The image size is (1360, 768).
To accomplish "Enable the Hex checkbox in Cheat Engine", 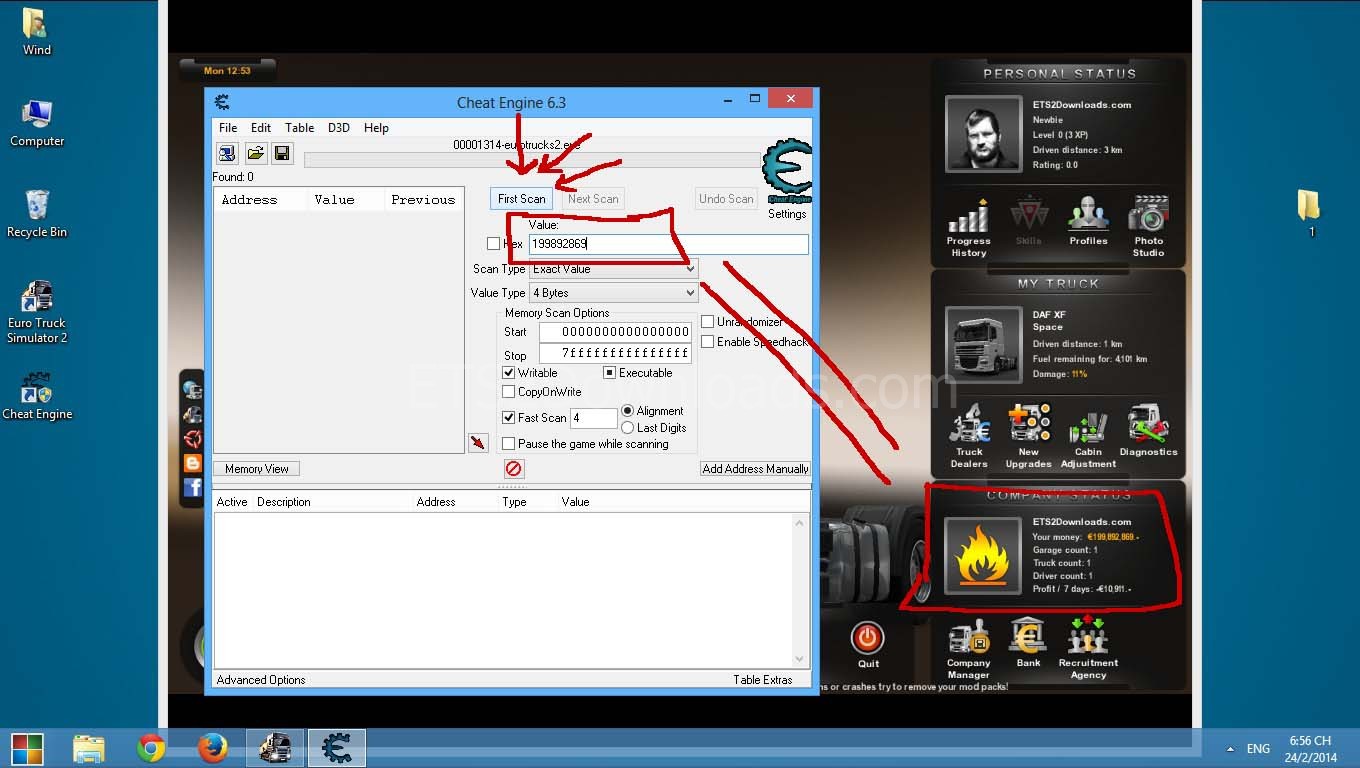I will (492, 243).
